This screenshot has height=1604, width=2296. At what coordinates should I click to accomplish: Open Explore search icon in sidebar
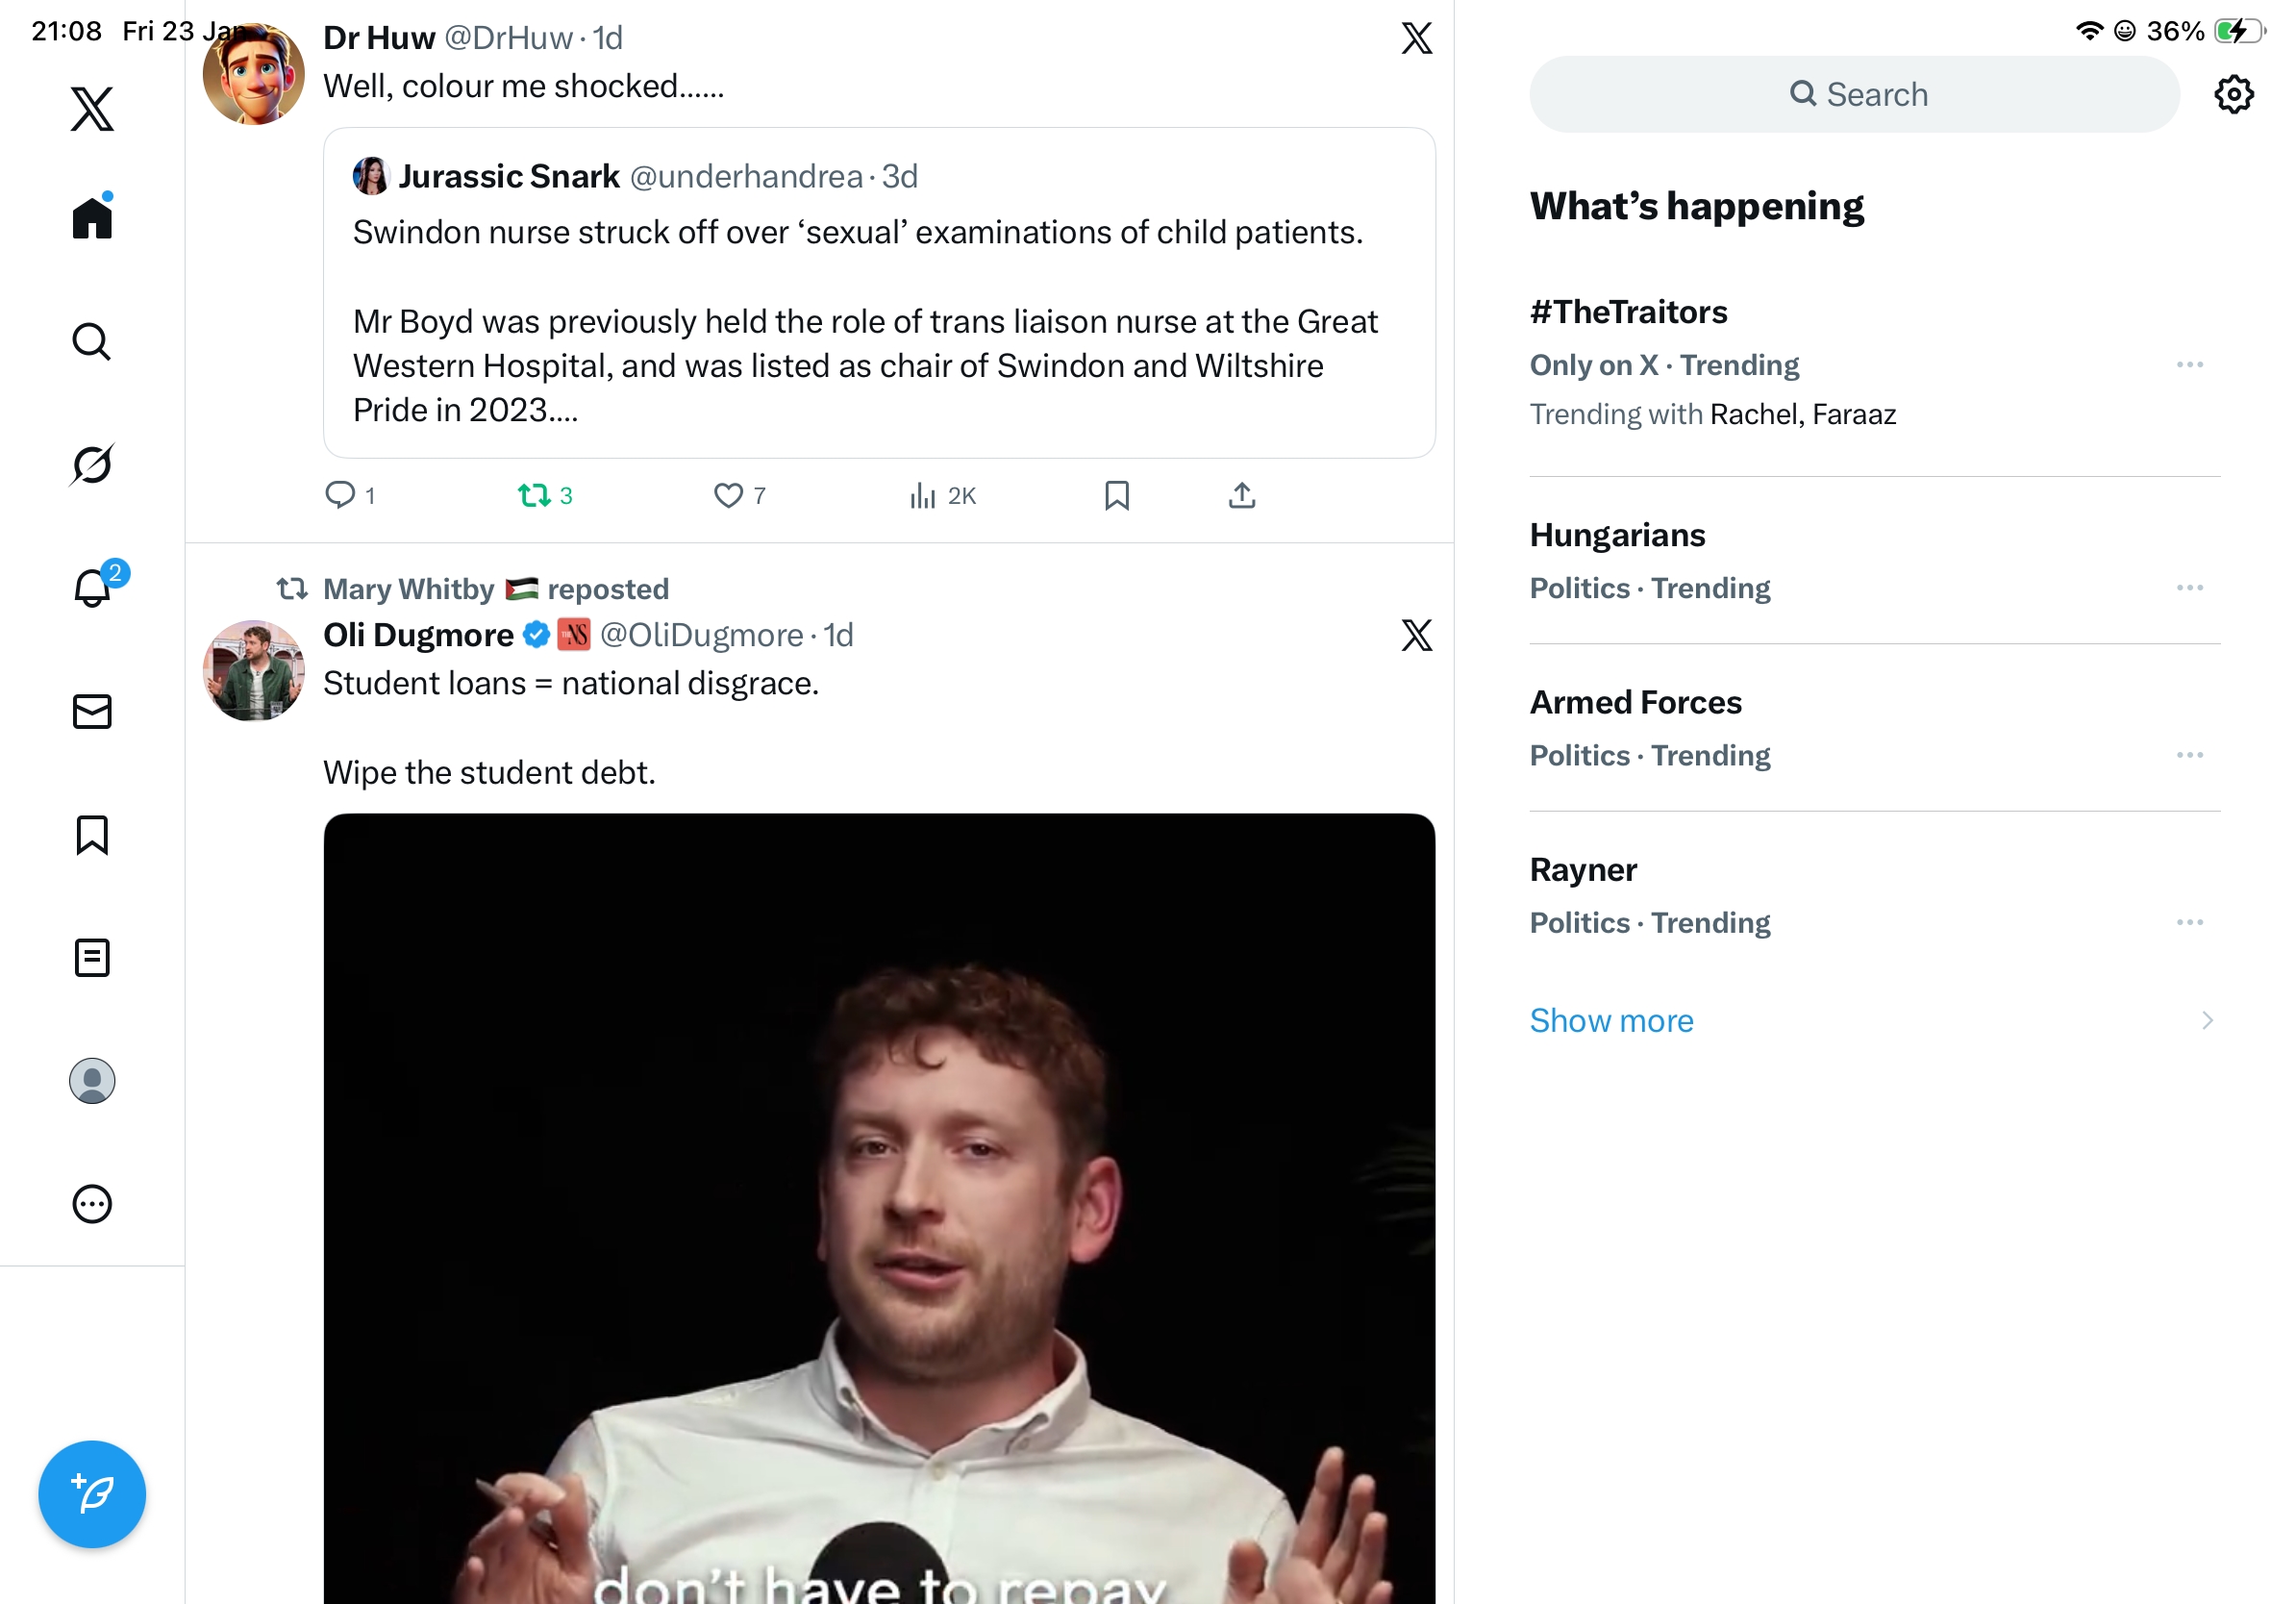pyautogui.click(x=92, y=341)
